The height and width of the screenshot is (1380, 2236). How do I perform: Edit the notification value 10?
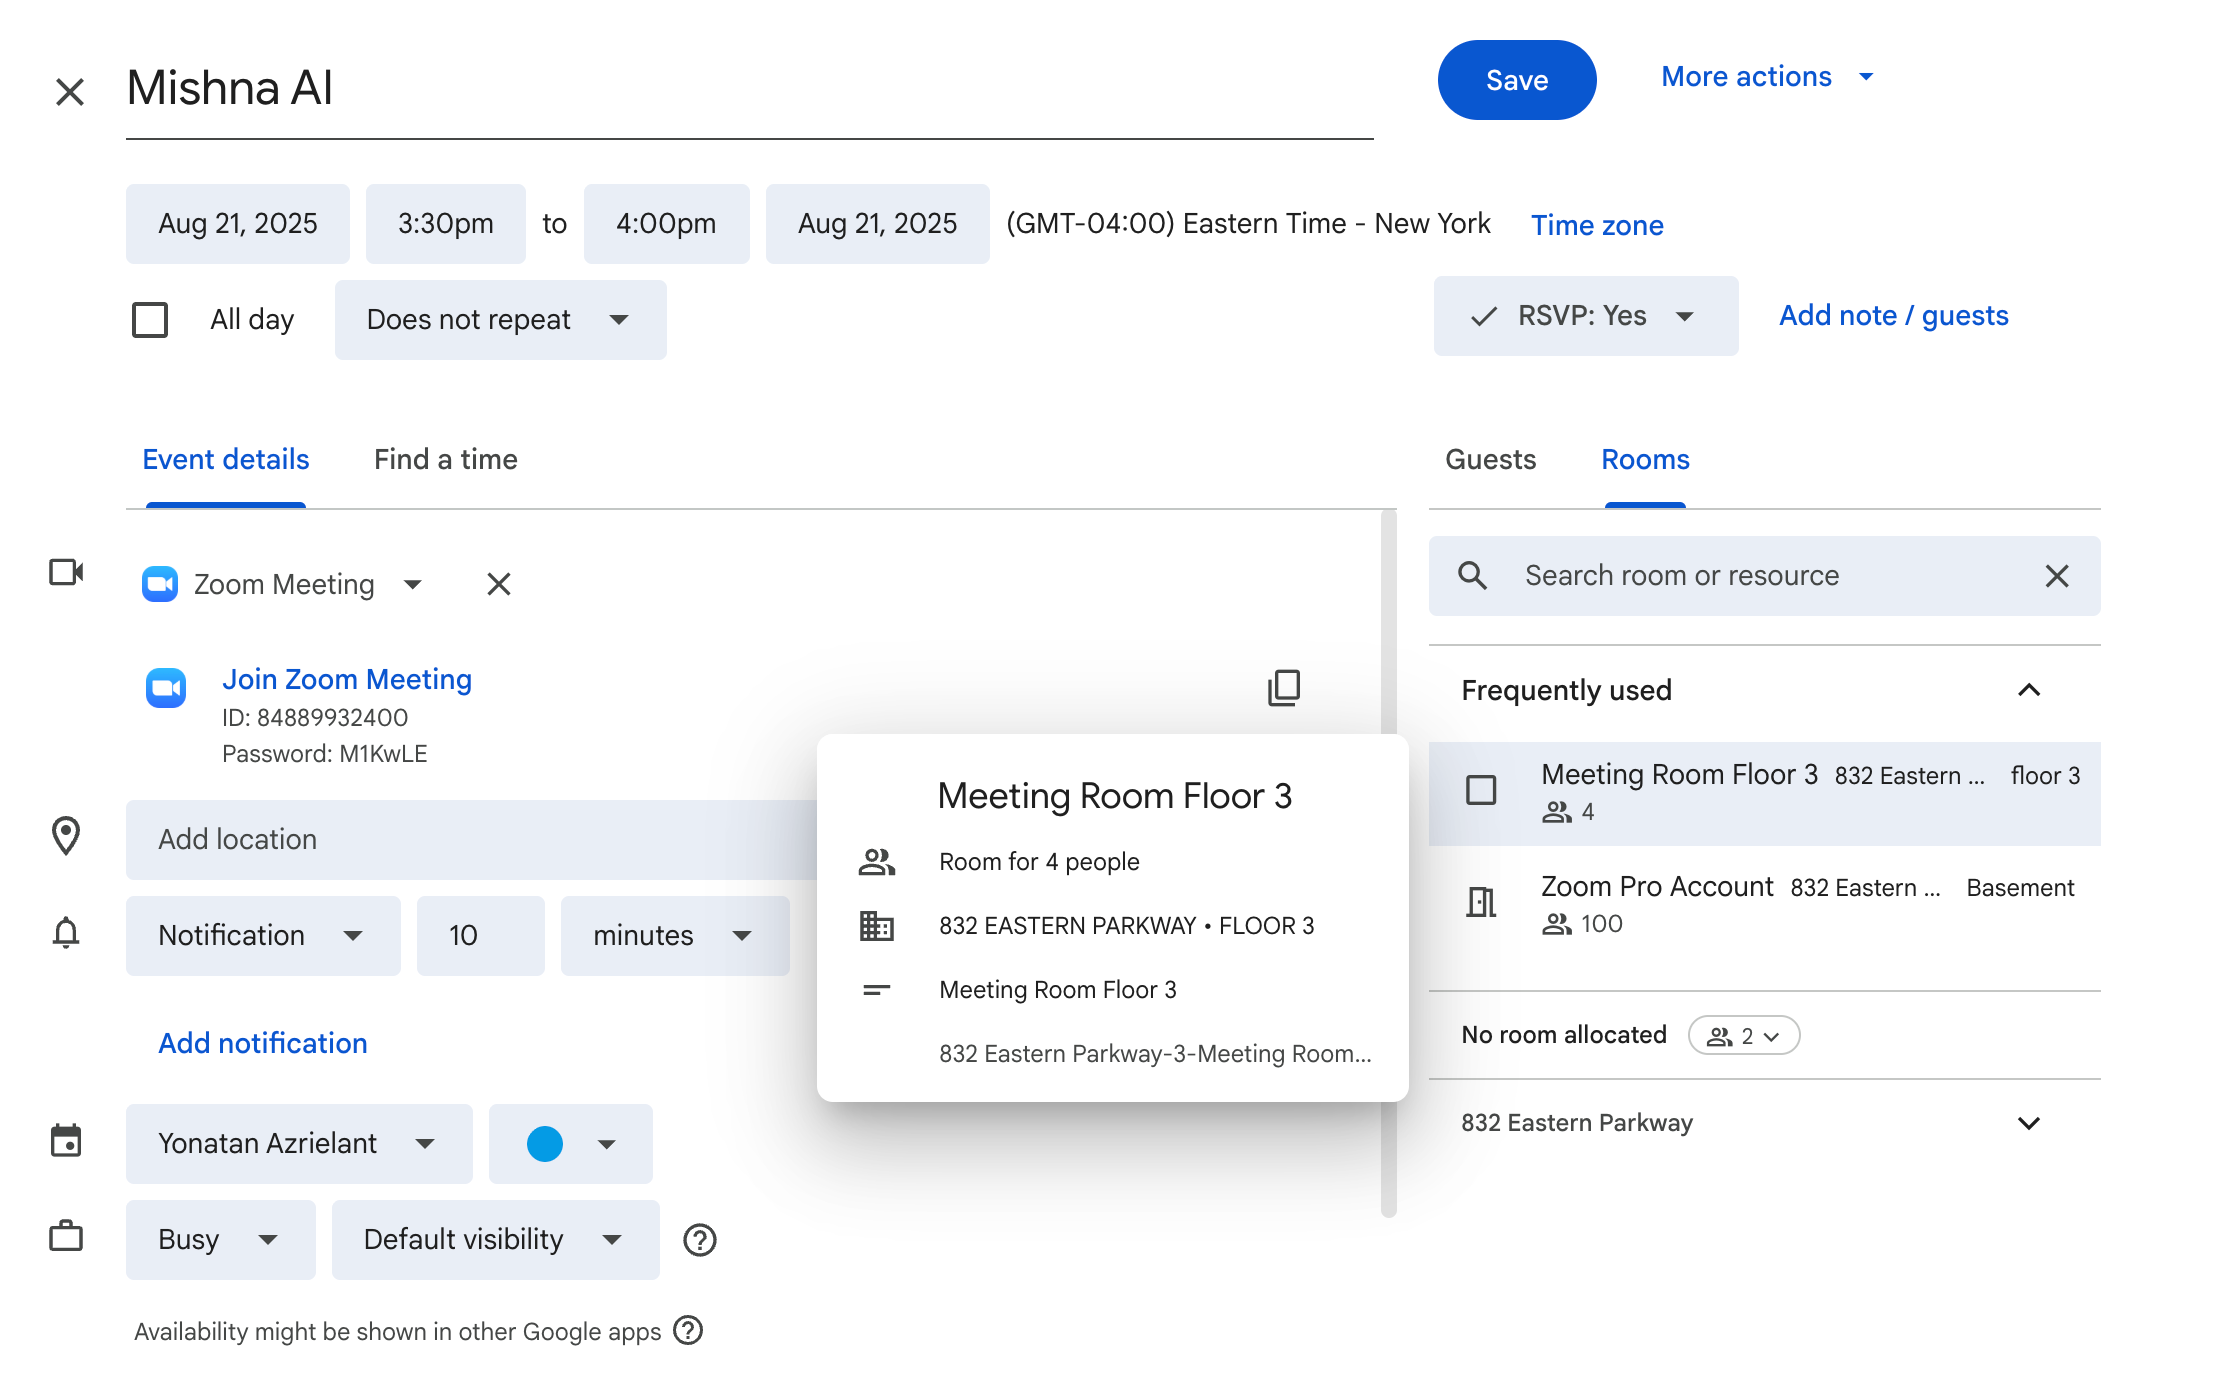pos(481,936)
